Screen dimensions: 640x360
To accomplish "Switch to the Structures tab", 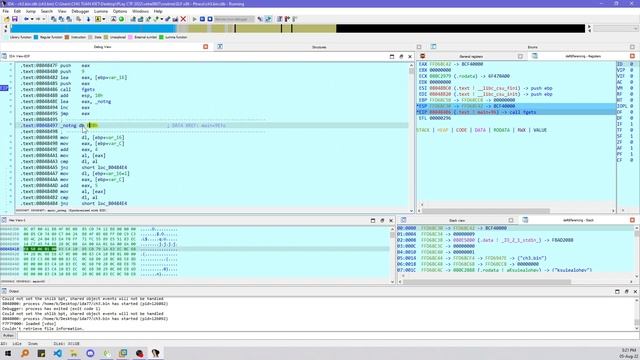I will pos(319,47).
